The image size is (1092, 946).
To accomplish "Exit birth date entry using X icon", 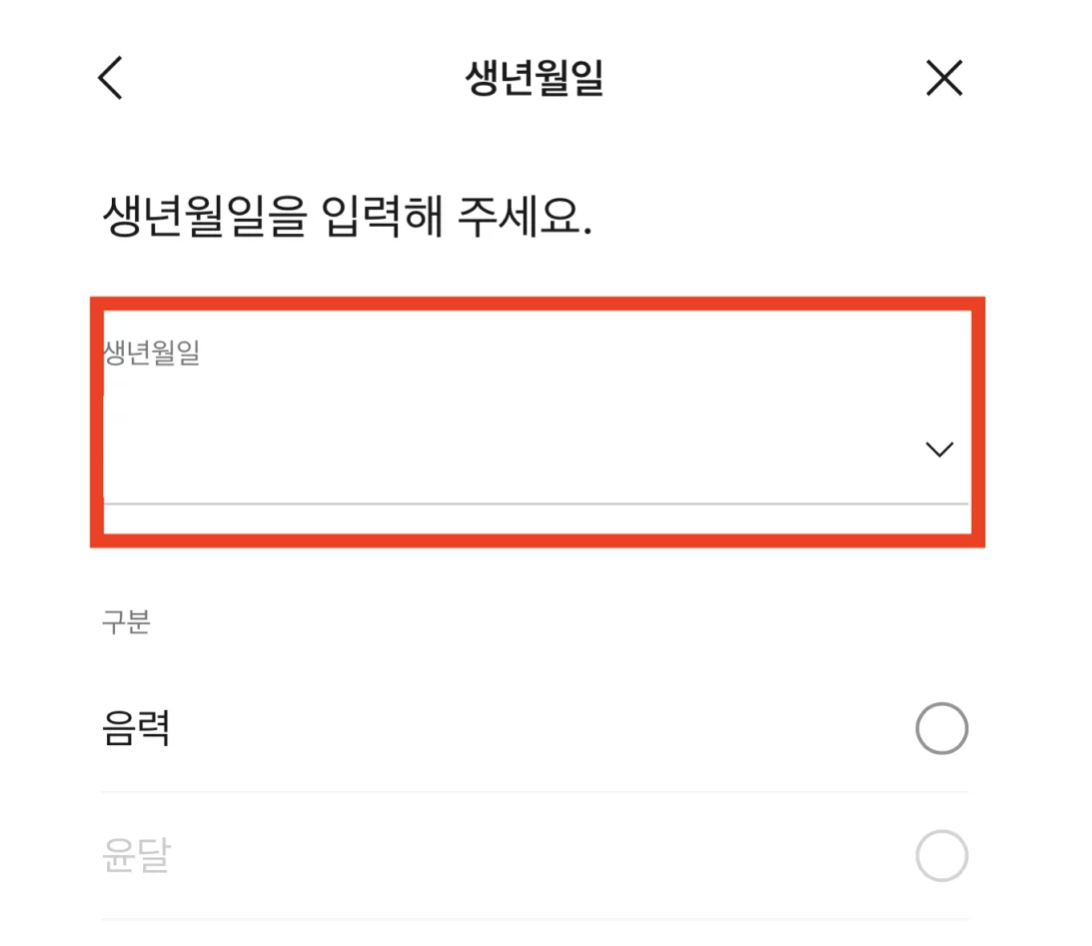I will coord(944,78).
